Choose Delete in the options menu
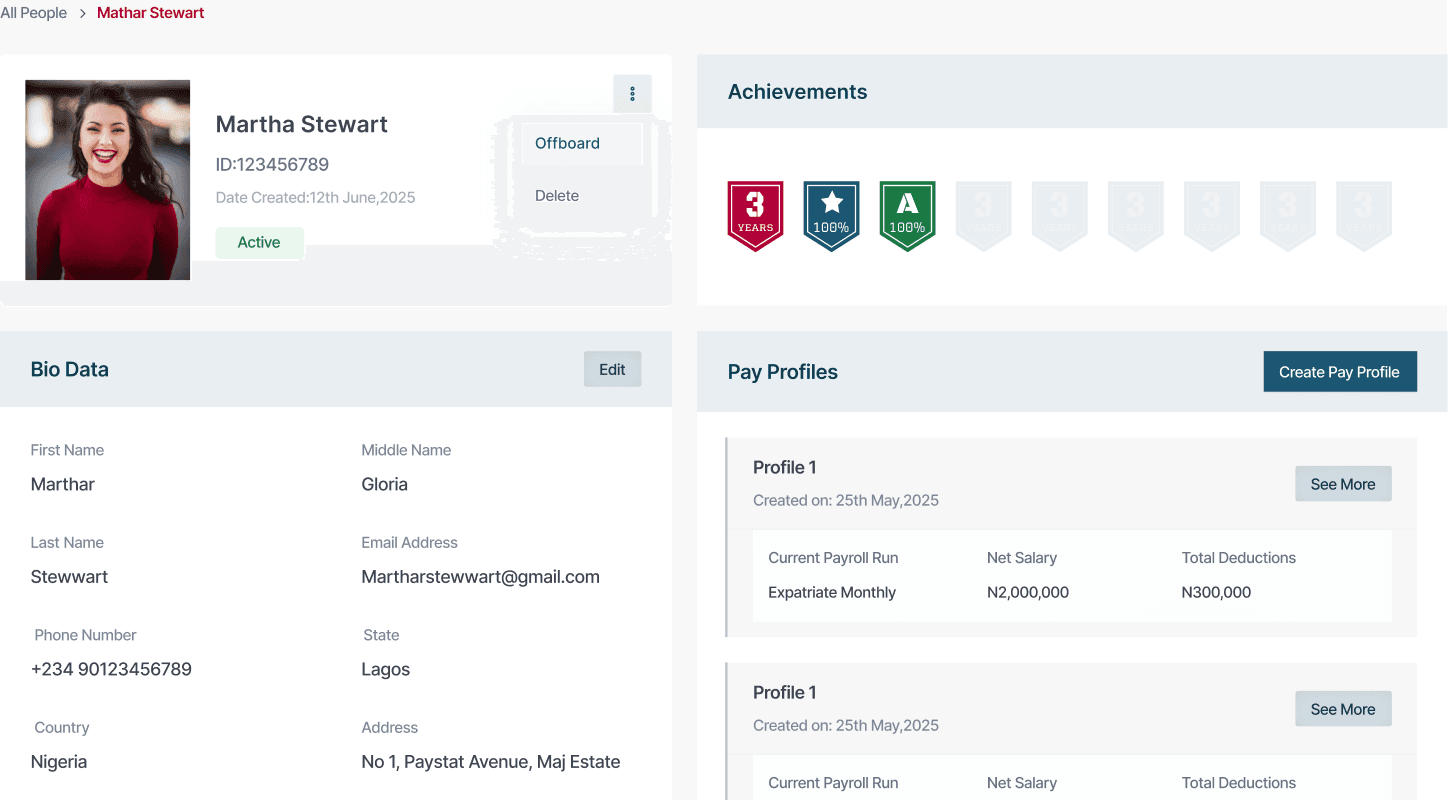Image resolution: width=1448 pixels, height=800 pixels. [x=557, y=196]
